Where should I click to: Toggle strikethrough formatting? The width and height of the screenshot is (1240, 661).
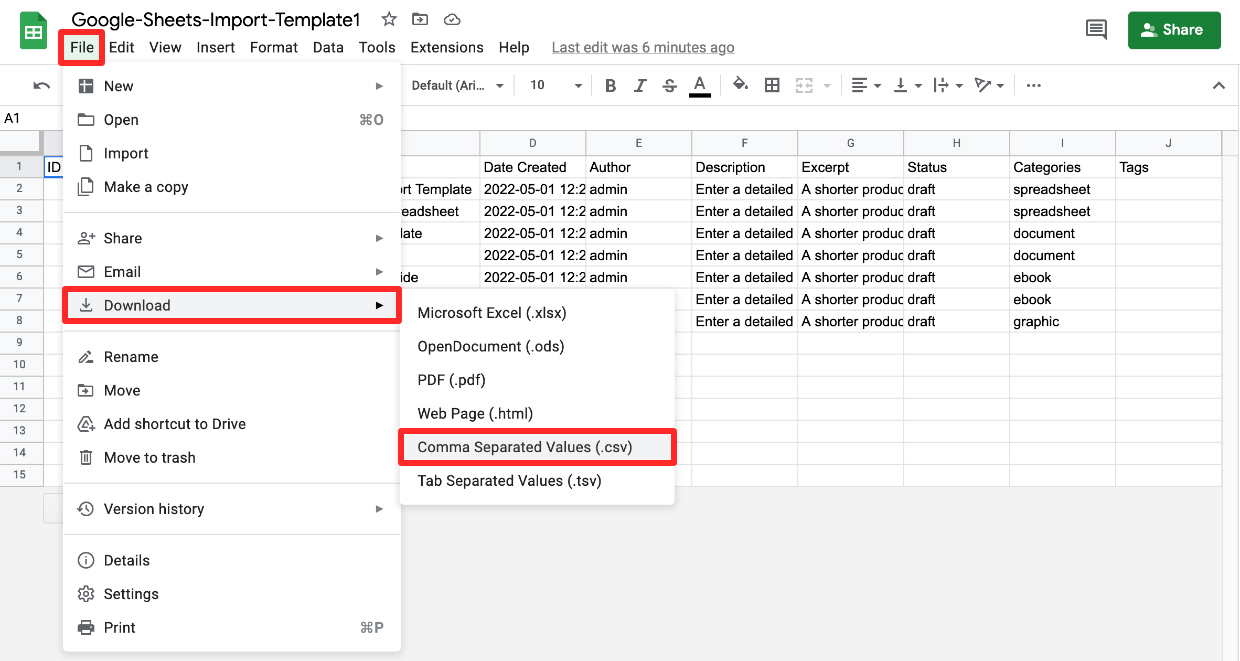[x=669, y=85]
